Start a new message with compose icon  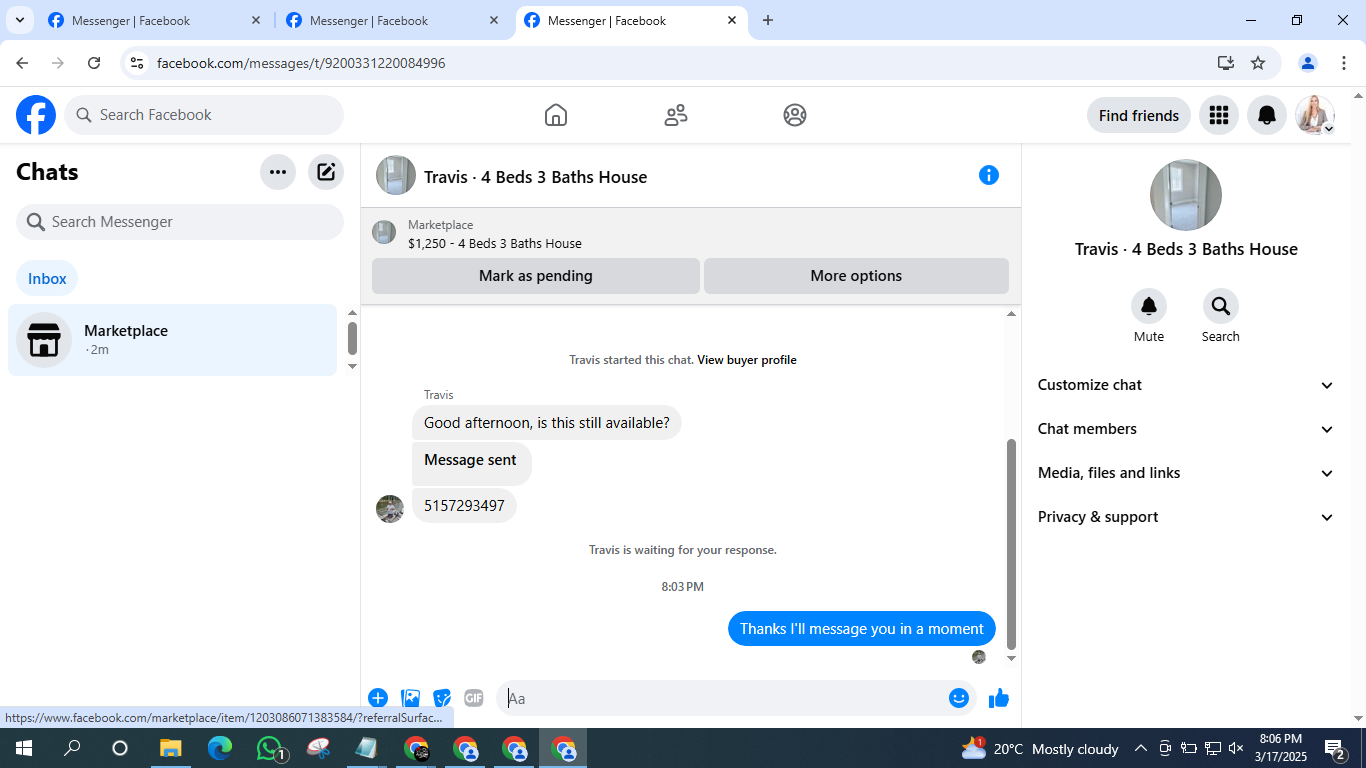[326, 172]
